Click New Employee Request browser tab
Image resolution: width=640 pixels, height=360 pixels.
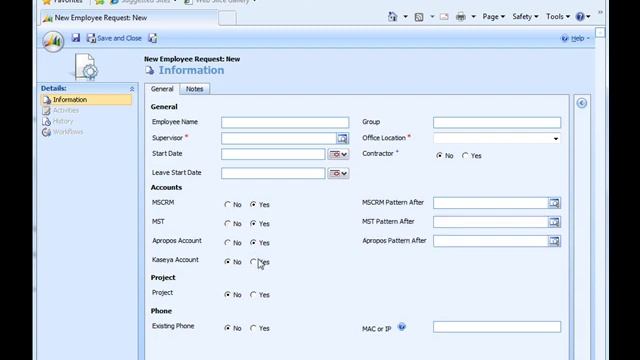tap(129, 18)
